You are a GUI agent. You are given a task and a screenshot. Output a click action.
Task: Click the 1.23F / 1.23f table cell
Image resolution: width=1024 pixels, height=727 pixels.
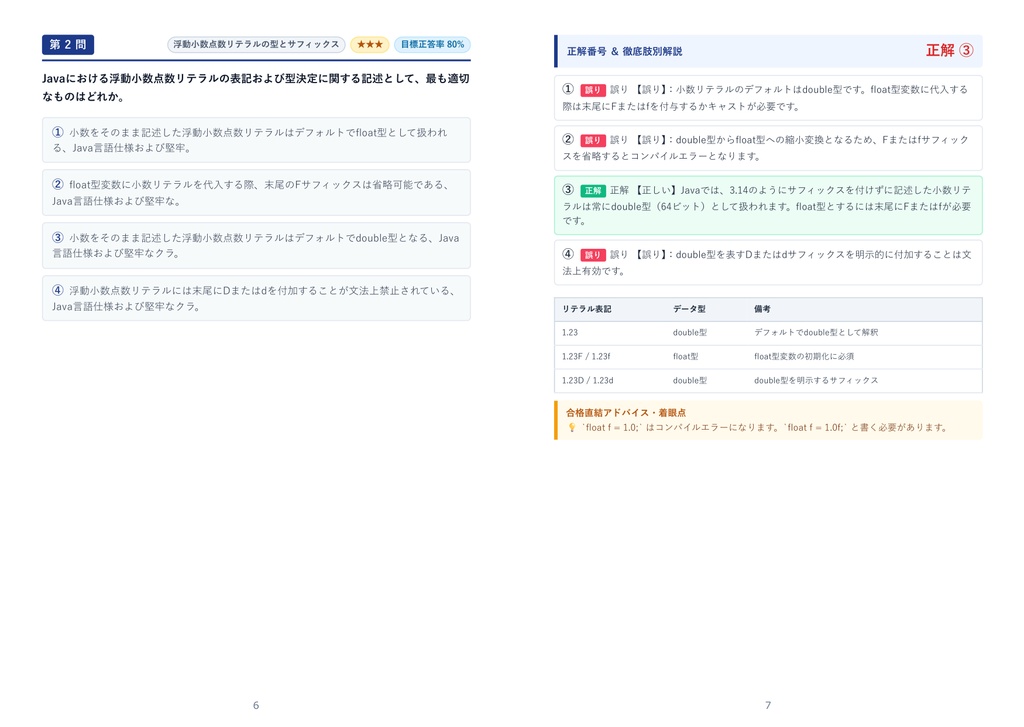coord(586,357)
